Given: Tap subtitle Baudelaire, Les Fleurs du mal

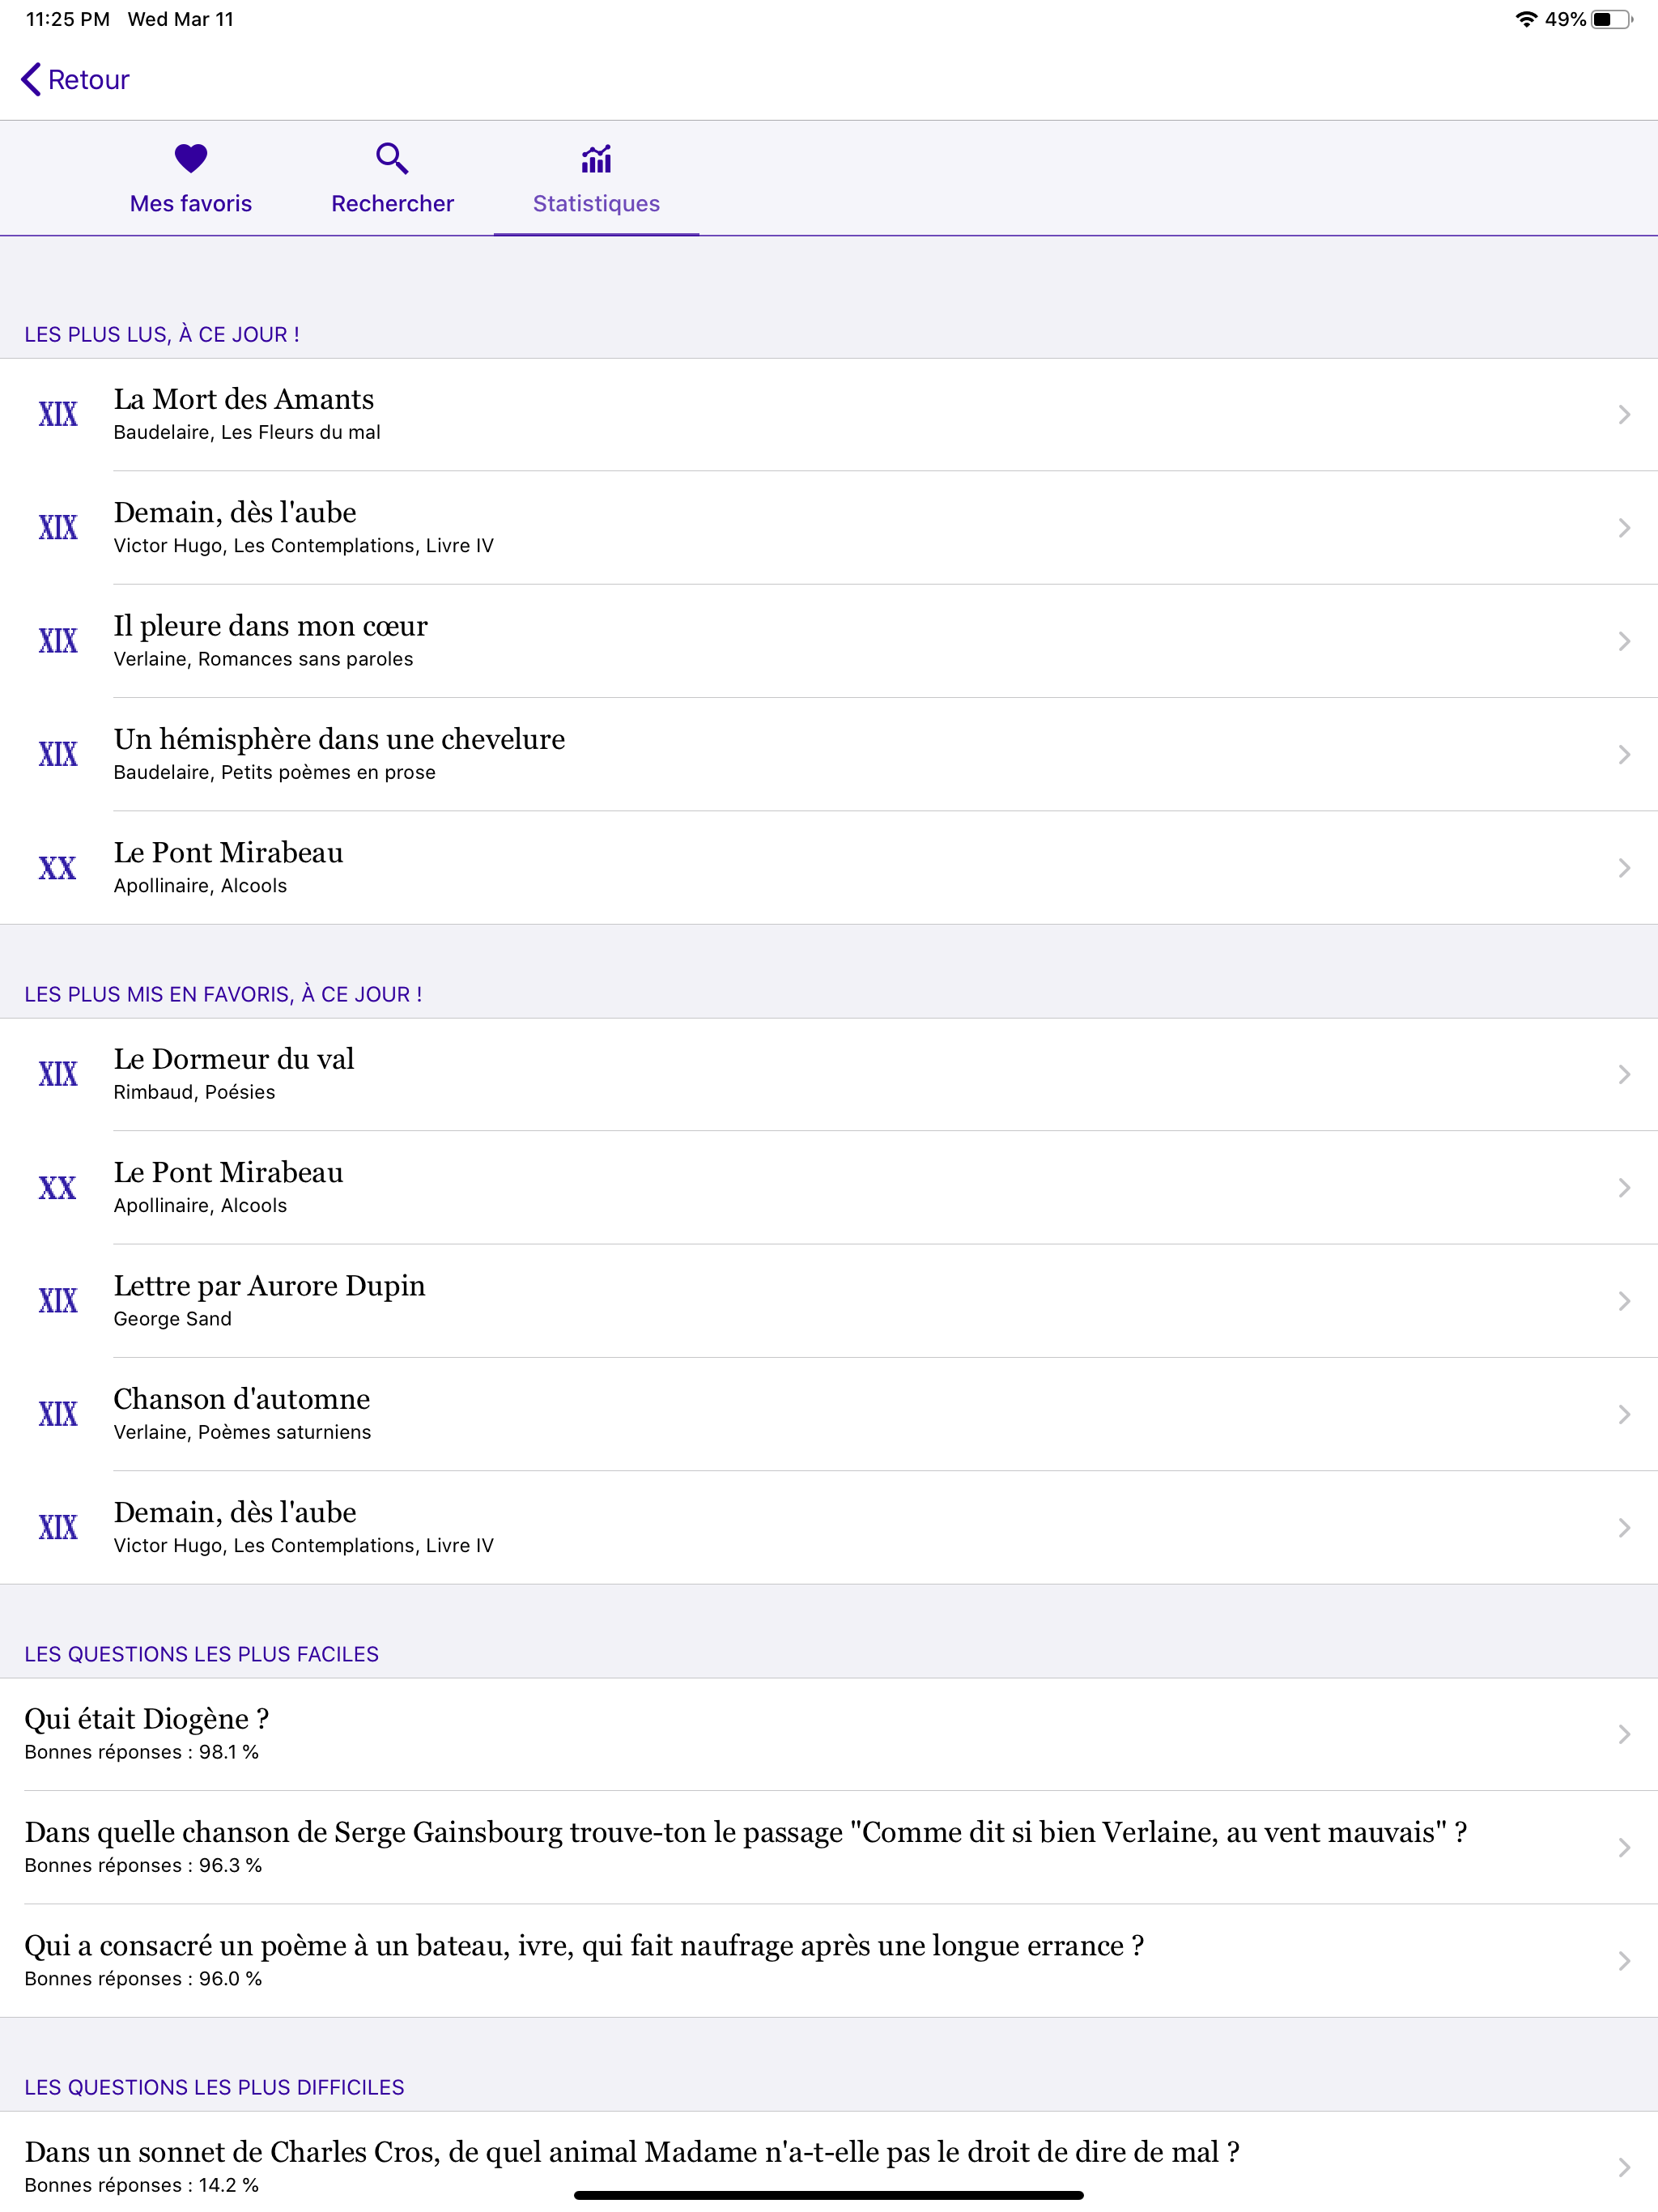Looking at the screenshot, I should point(247,432).
